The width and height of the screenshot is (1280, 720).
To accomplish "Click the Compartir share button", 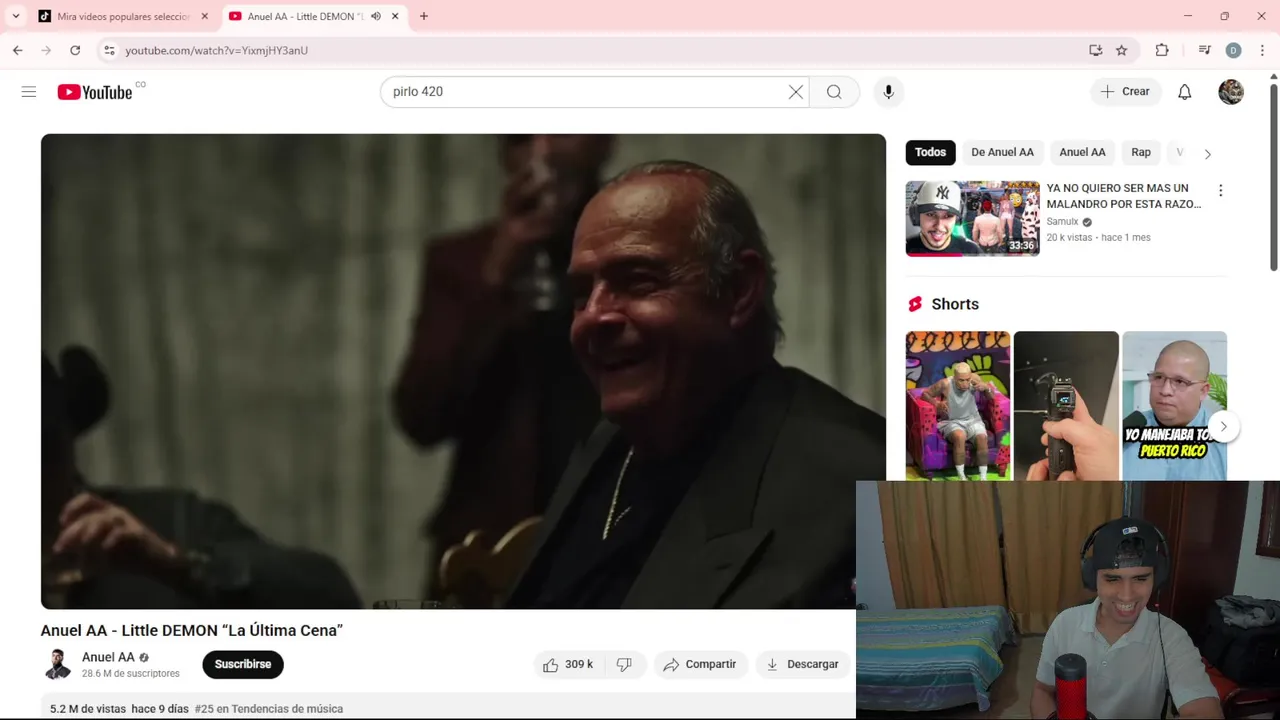I will click(700, 664).
